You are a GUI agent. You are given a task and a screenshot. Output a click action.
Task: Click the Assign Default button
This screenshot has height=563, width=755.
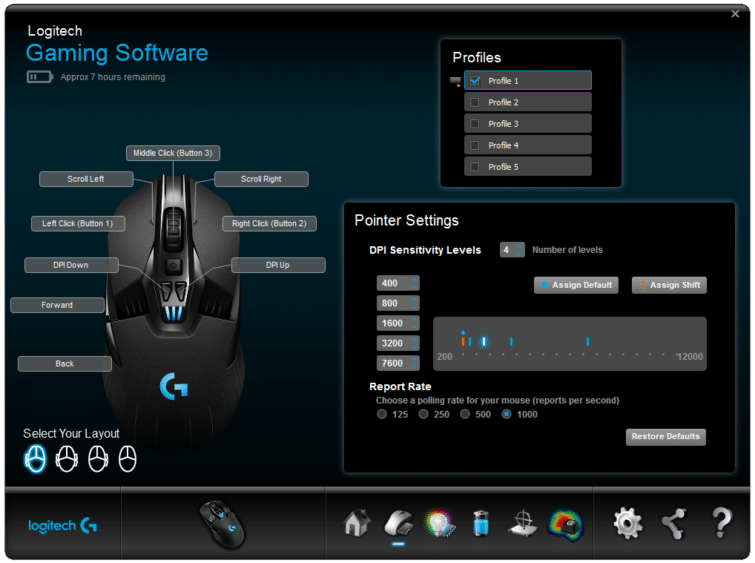[x=576, y=285]
